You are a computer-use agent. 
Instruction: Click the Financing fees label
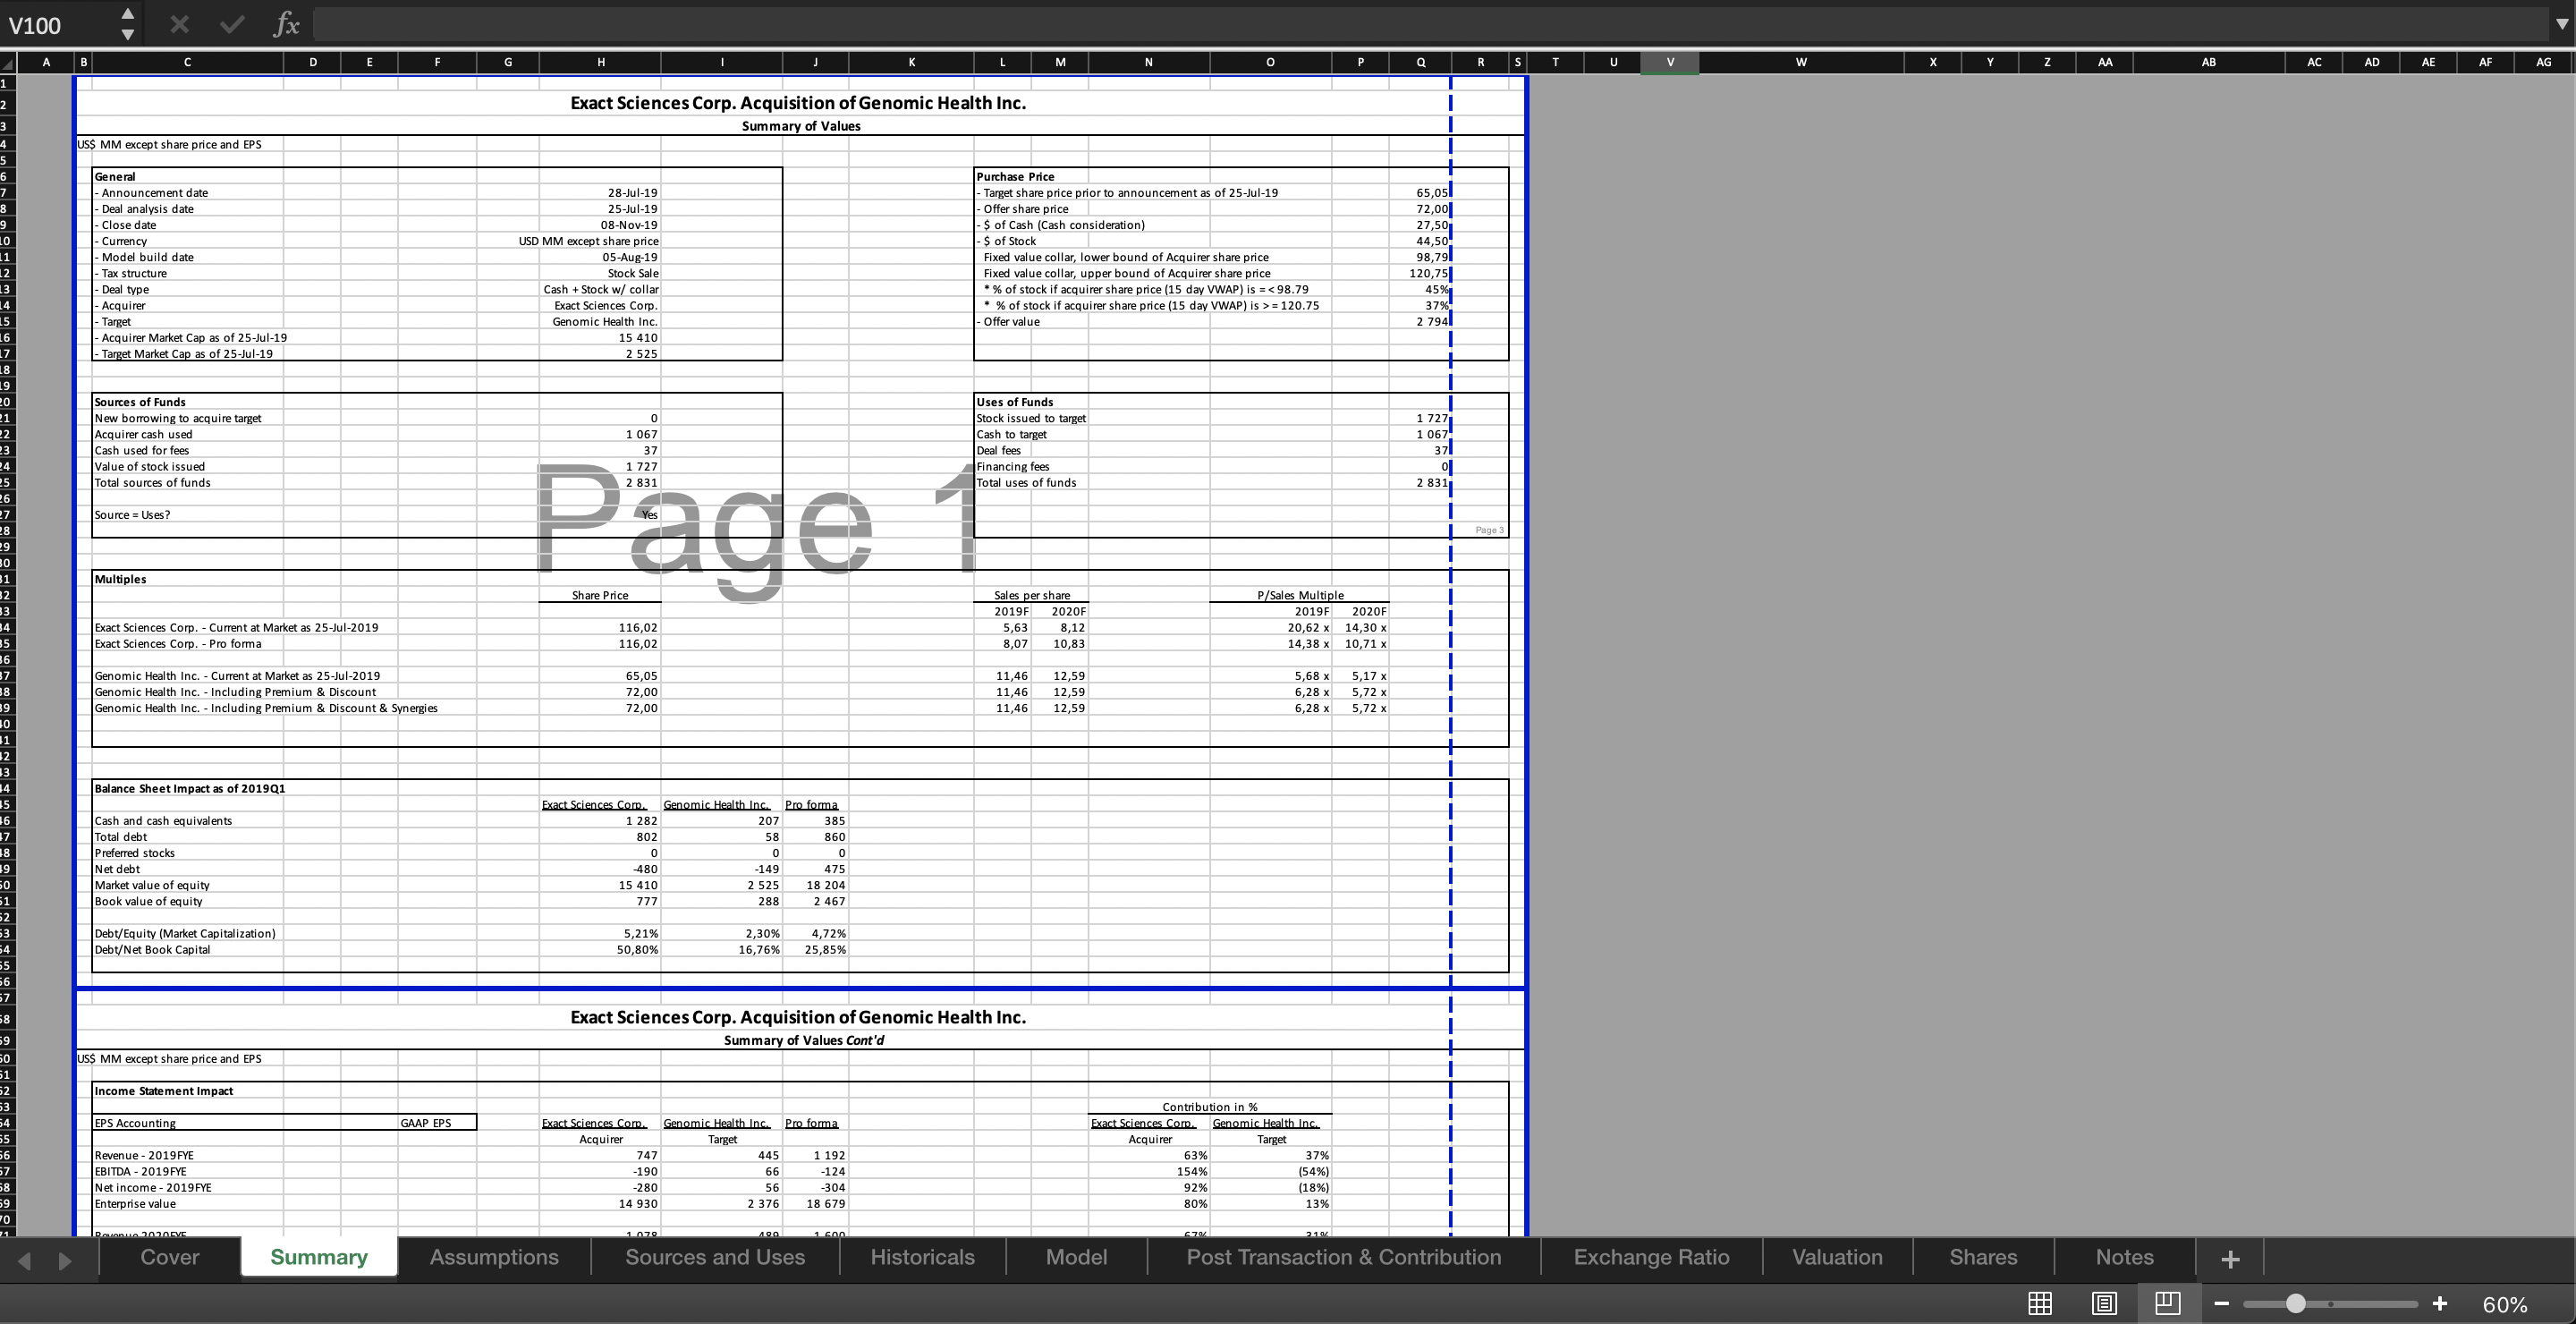(1013, 467)
